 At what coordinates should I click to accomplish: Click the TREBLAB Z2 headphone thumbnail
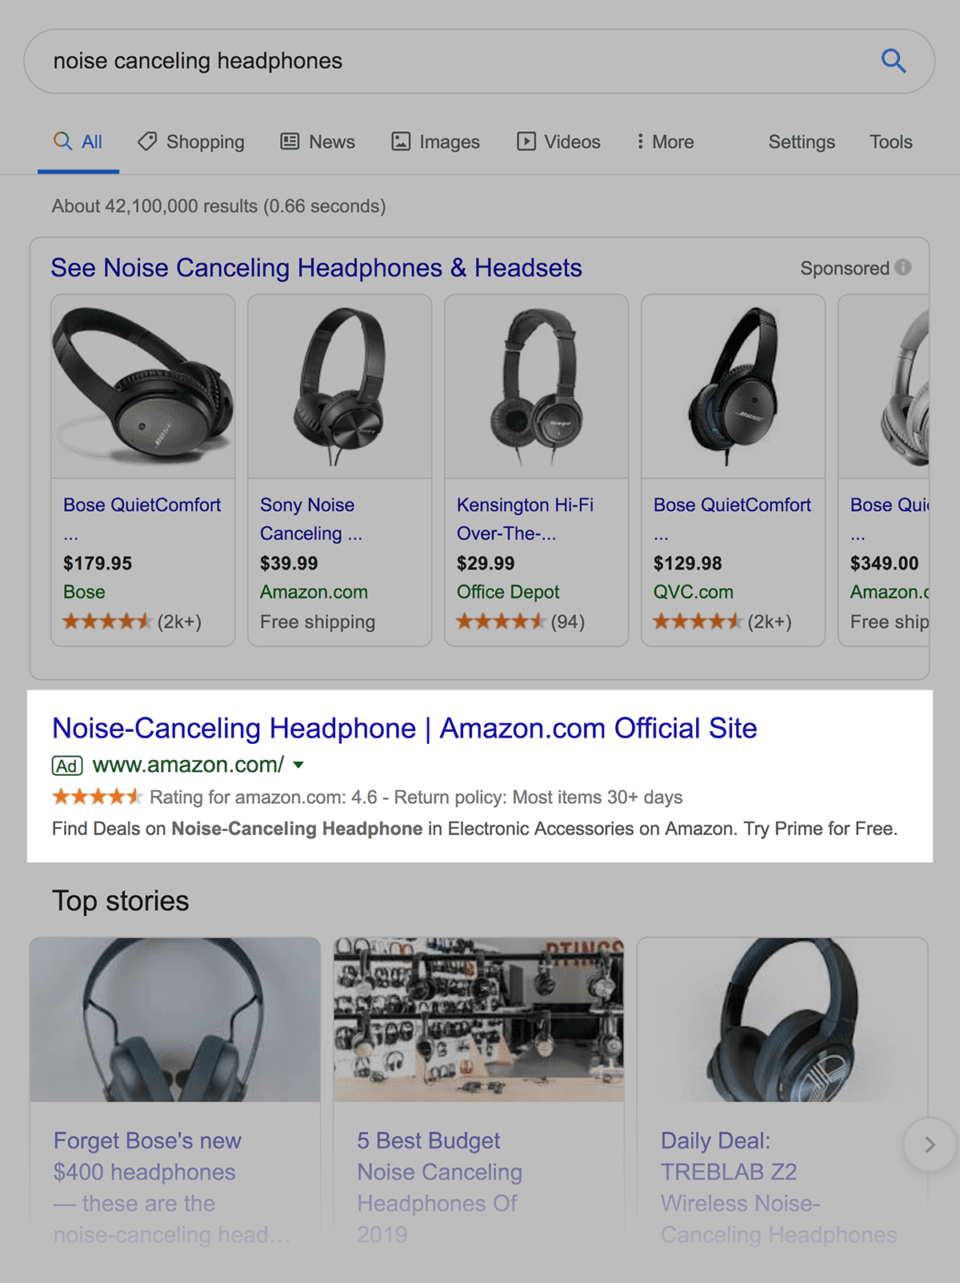pos(782,1019)
